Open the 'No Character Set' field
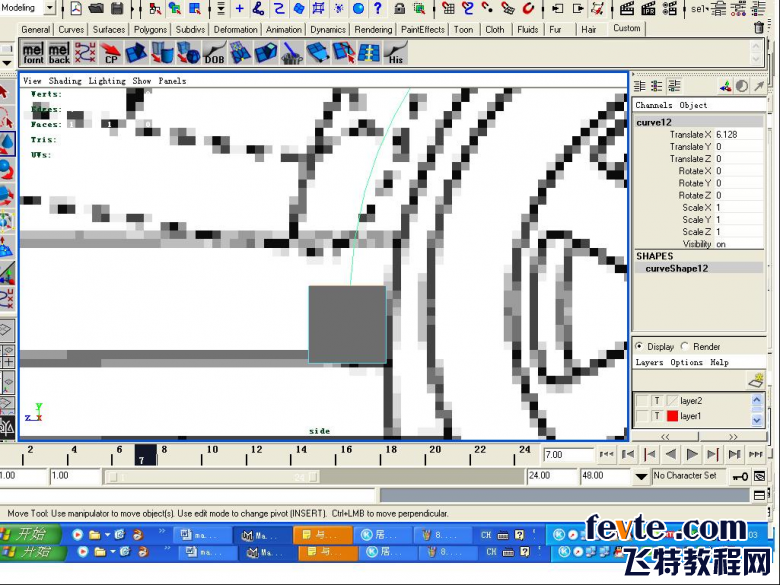780x585 pixels. [x=688, y=476]
